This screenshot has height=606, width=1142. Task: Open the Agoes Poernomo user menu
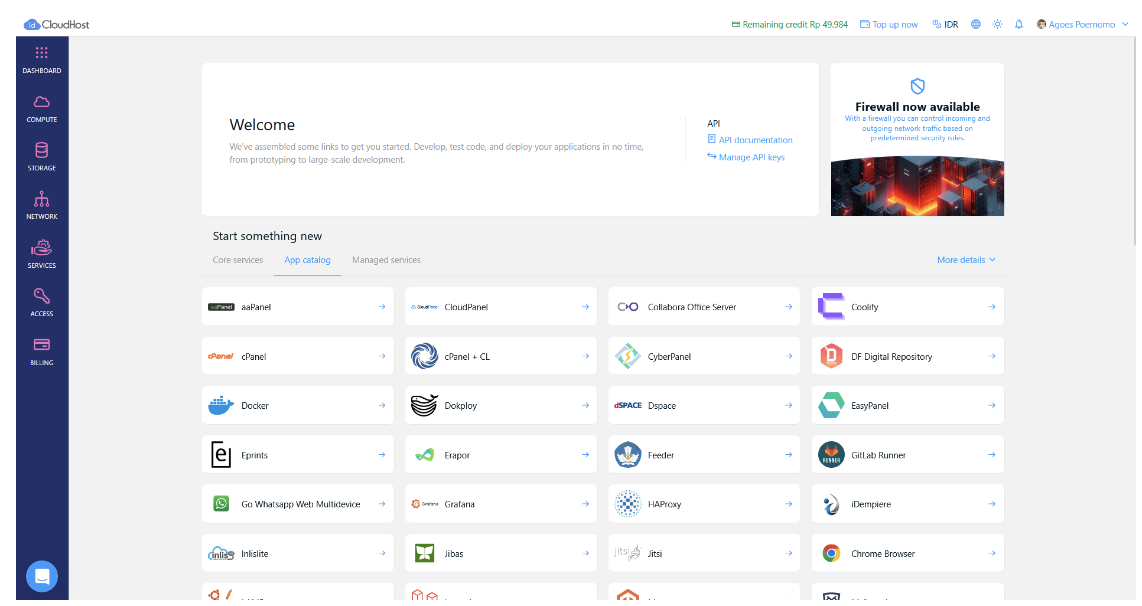[1082, 24]
